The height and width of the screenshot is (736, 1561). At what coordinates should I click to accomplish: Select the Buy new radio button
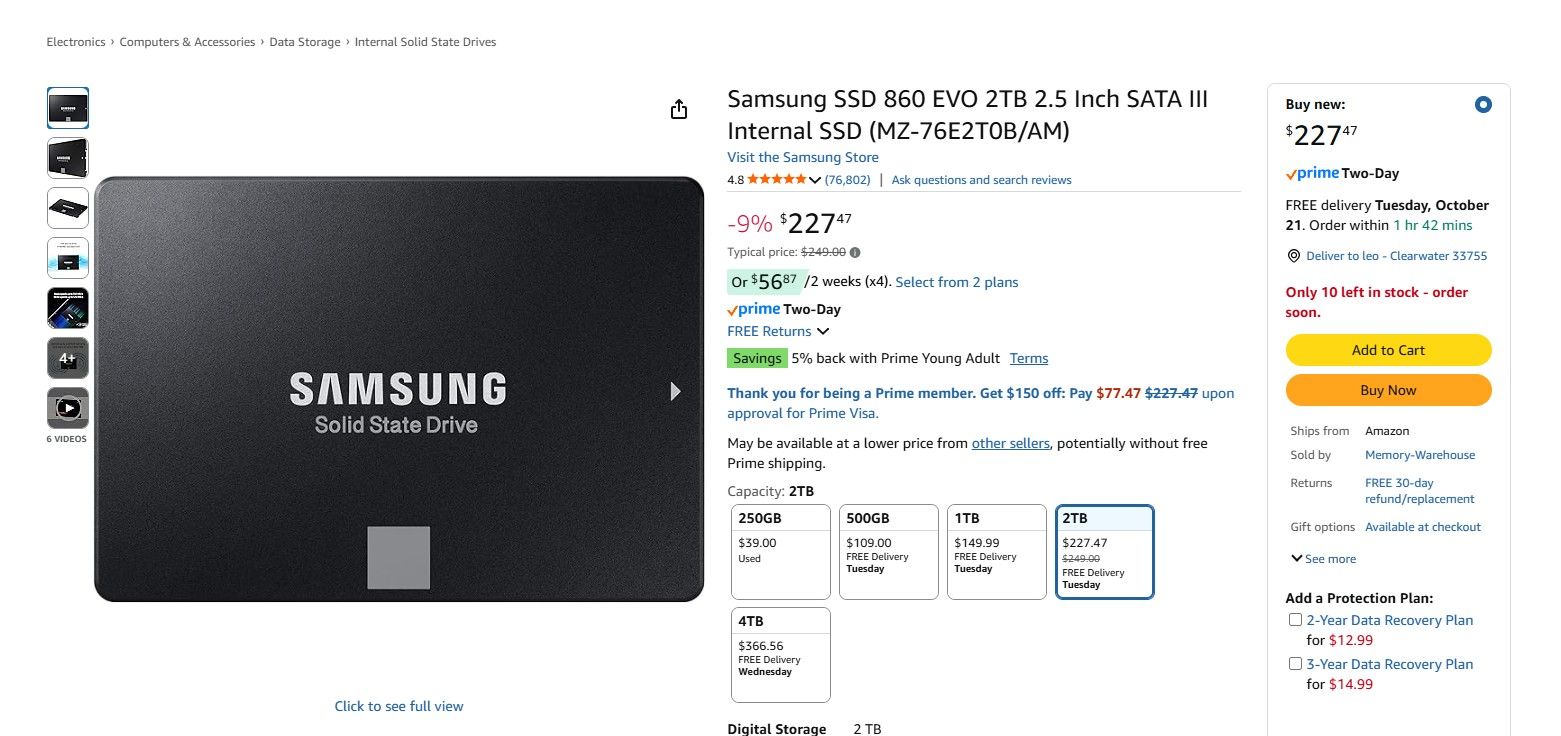coord(1483,104)
